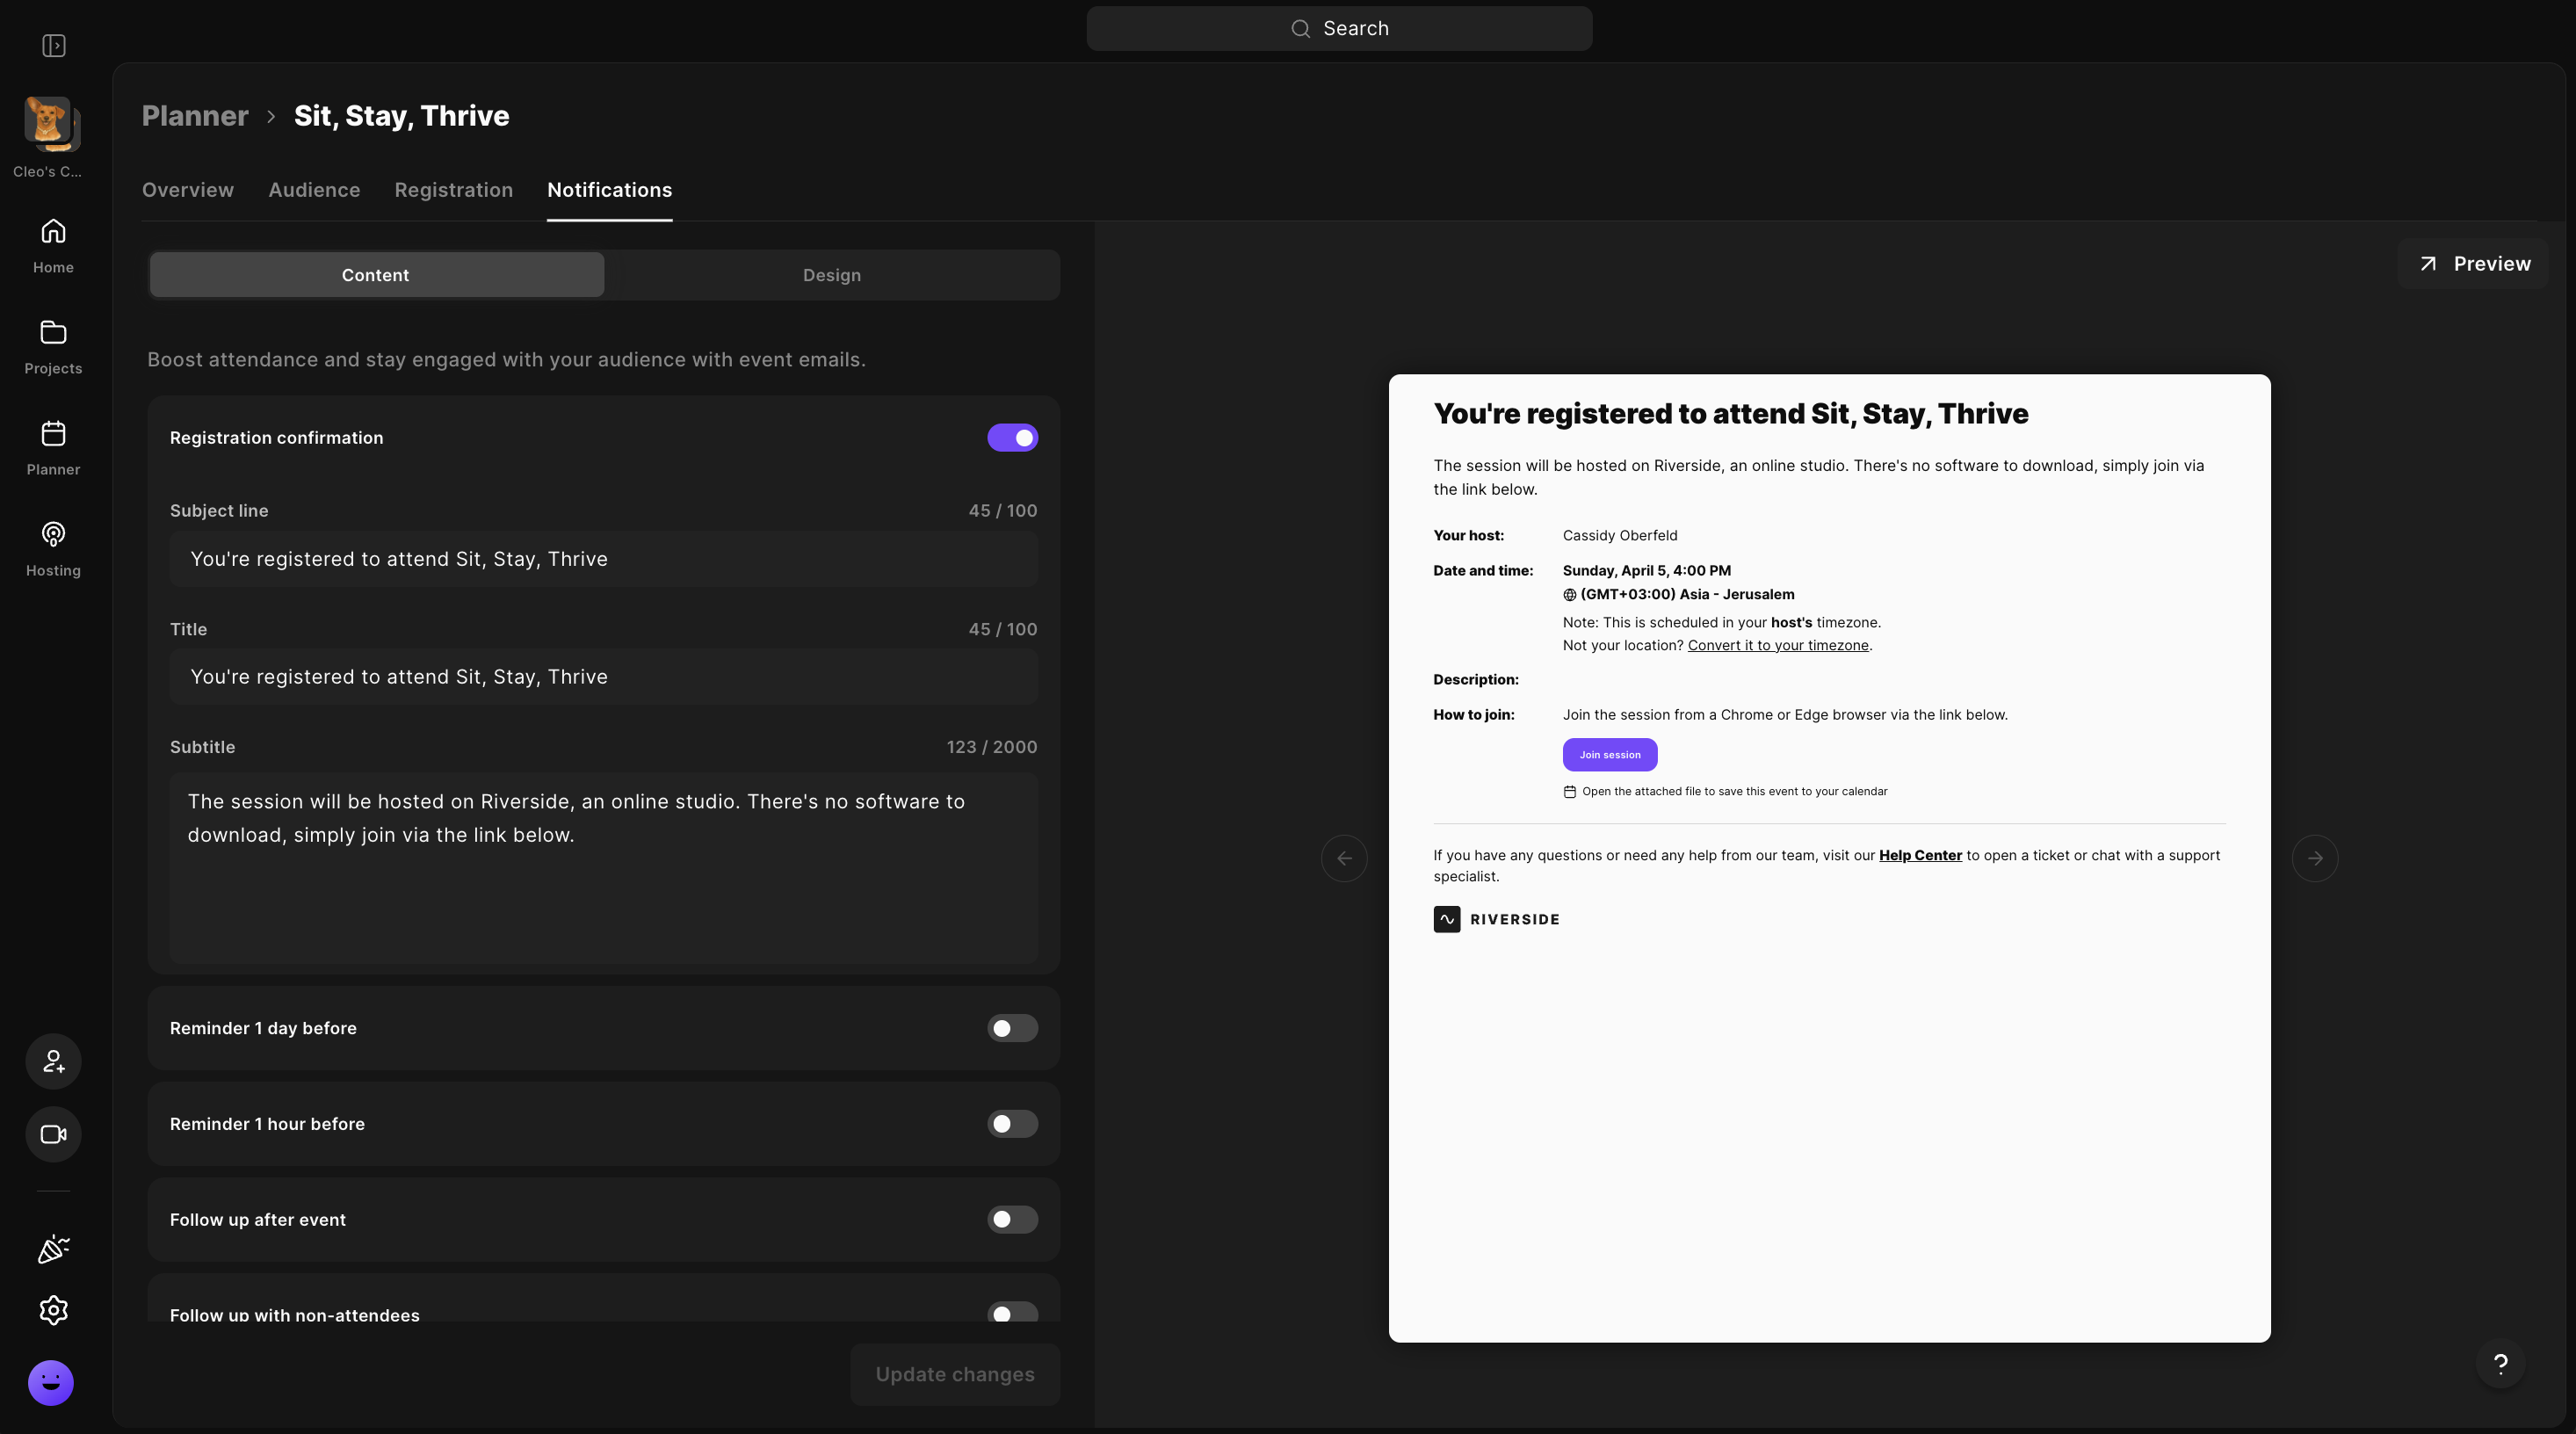The width and height of the screenshot is (2576, 1434).
Task: Switch to the Audience tab
Action: tap(314, 190)
